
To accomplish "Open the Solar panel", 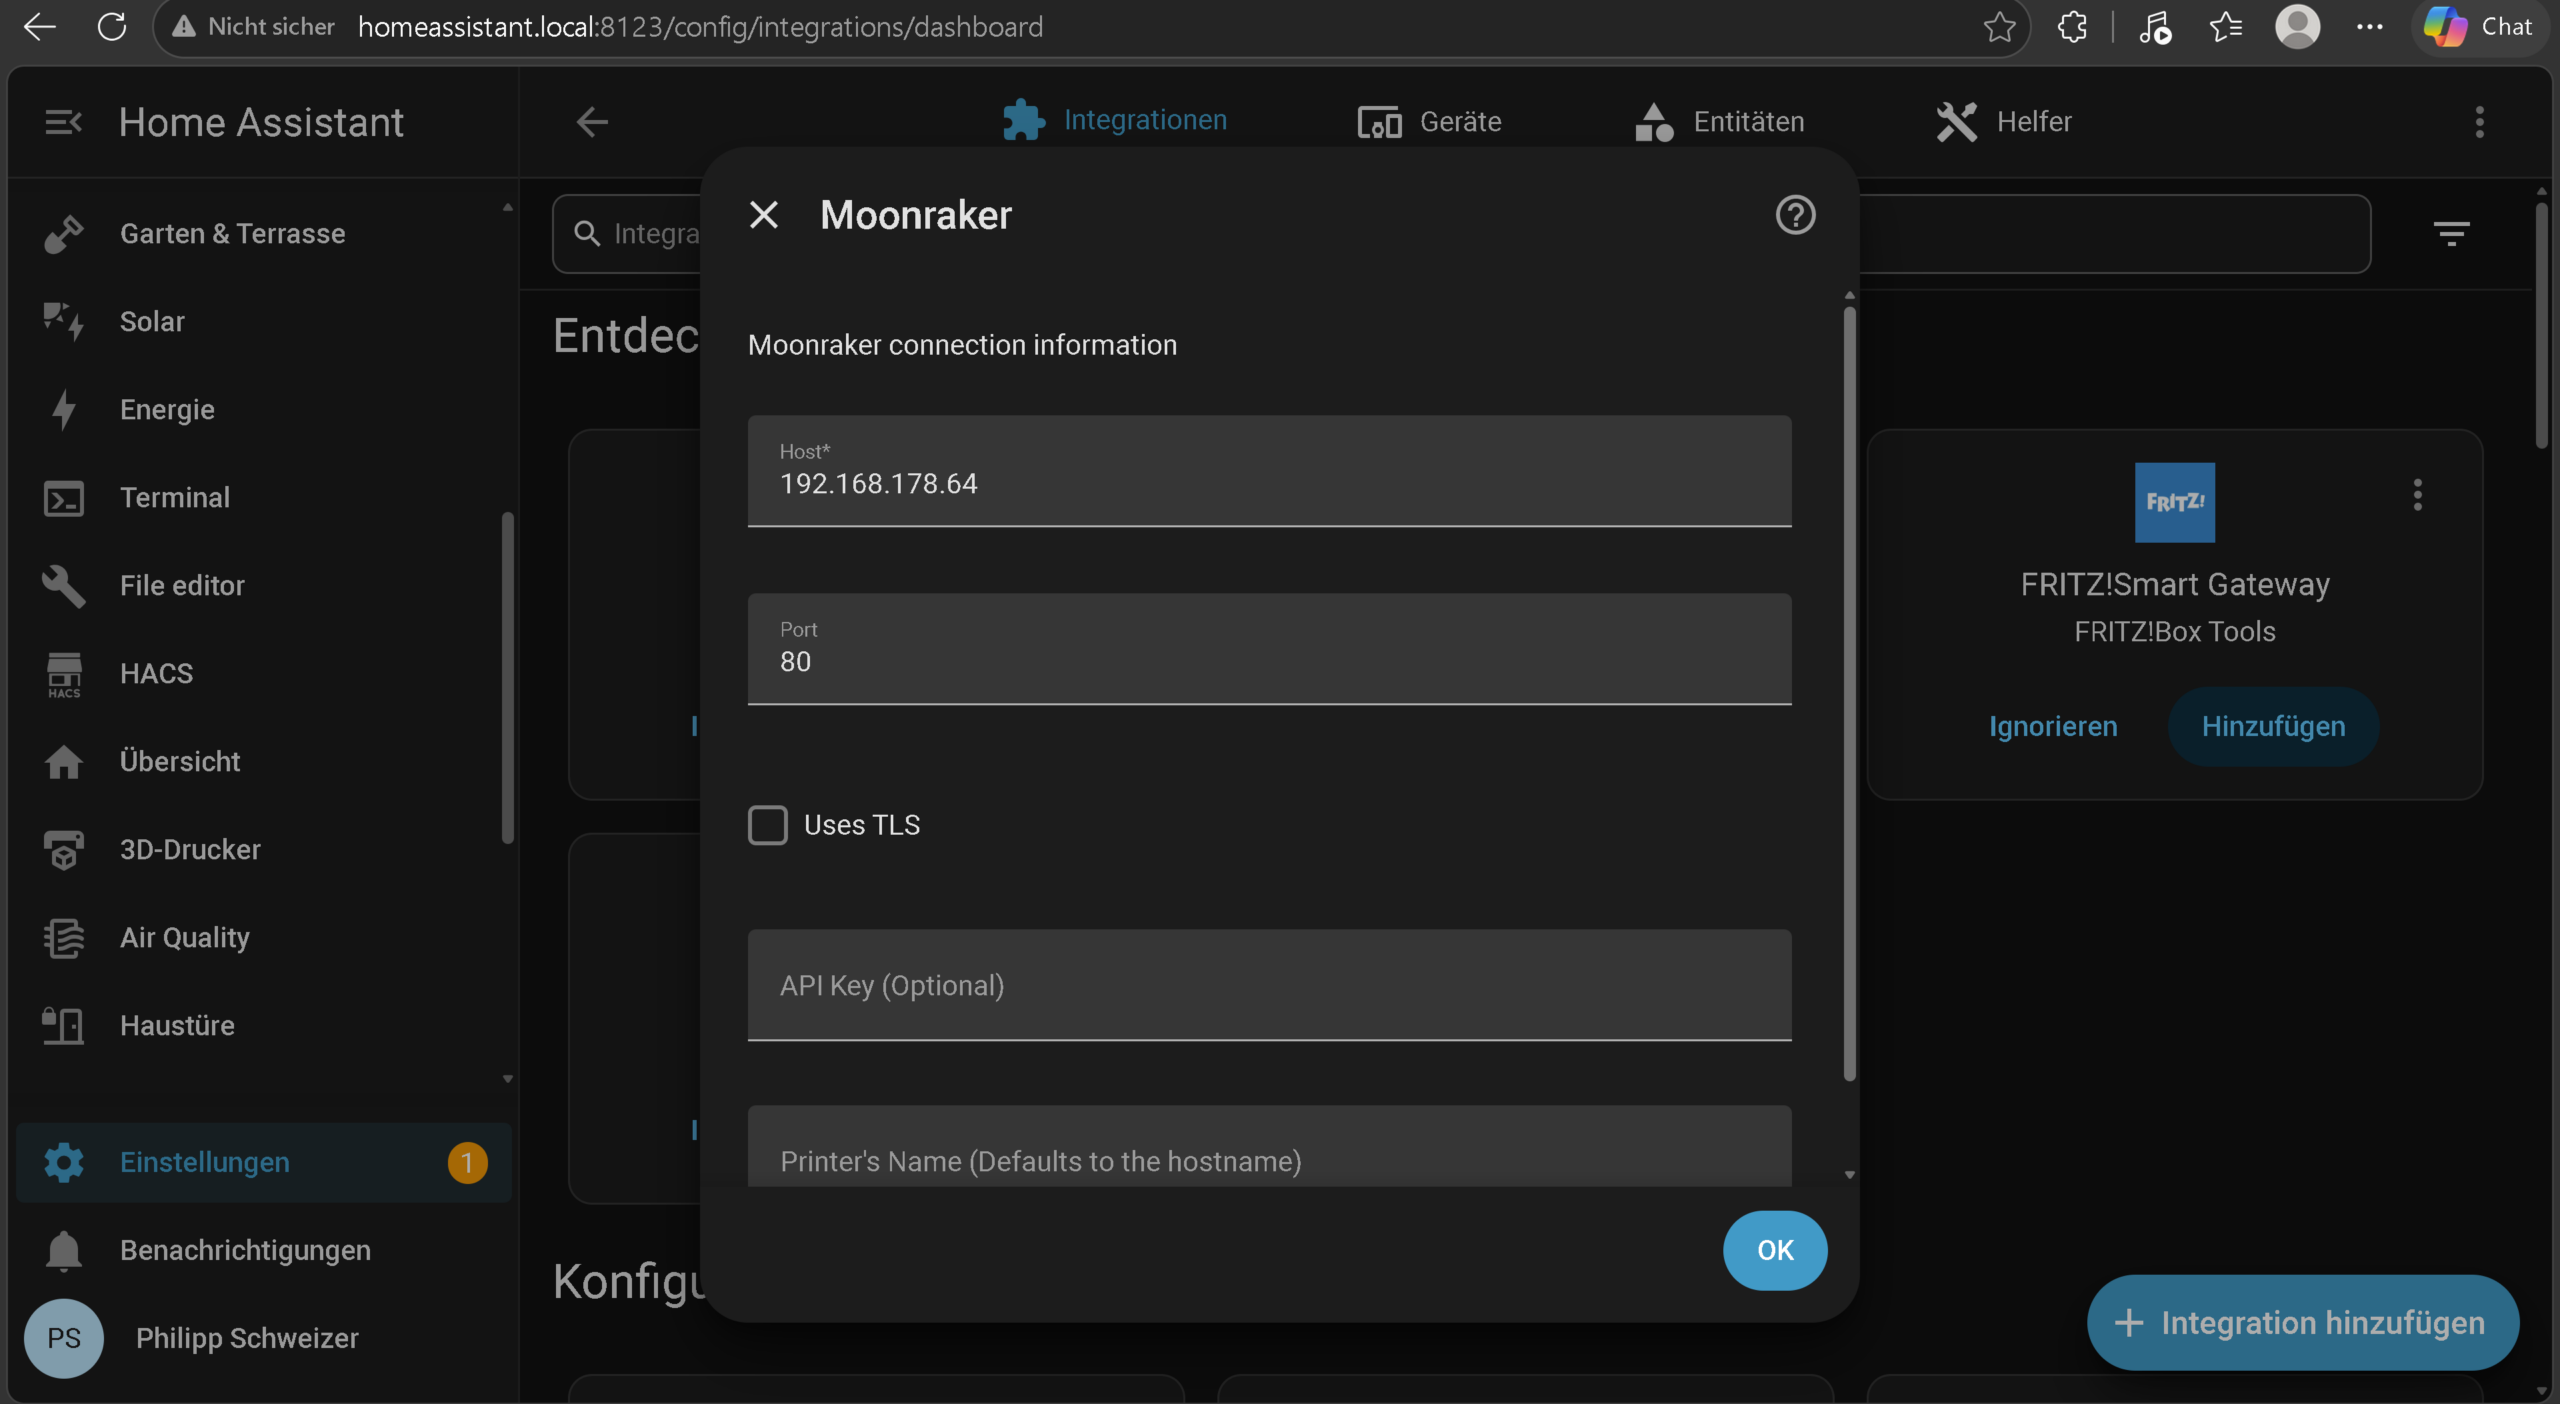I will pos(264,322).
